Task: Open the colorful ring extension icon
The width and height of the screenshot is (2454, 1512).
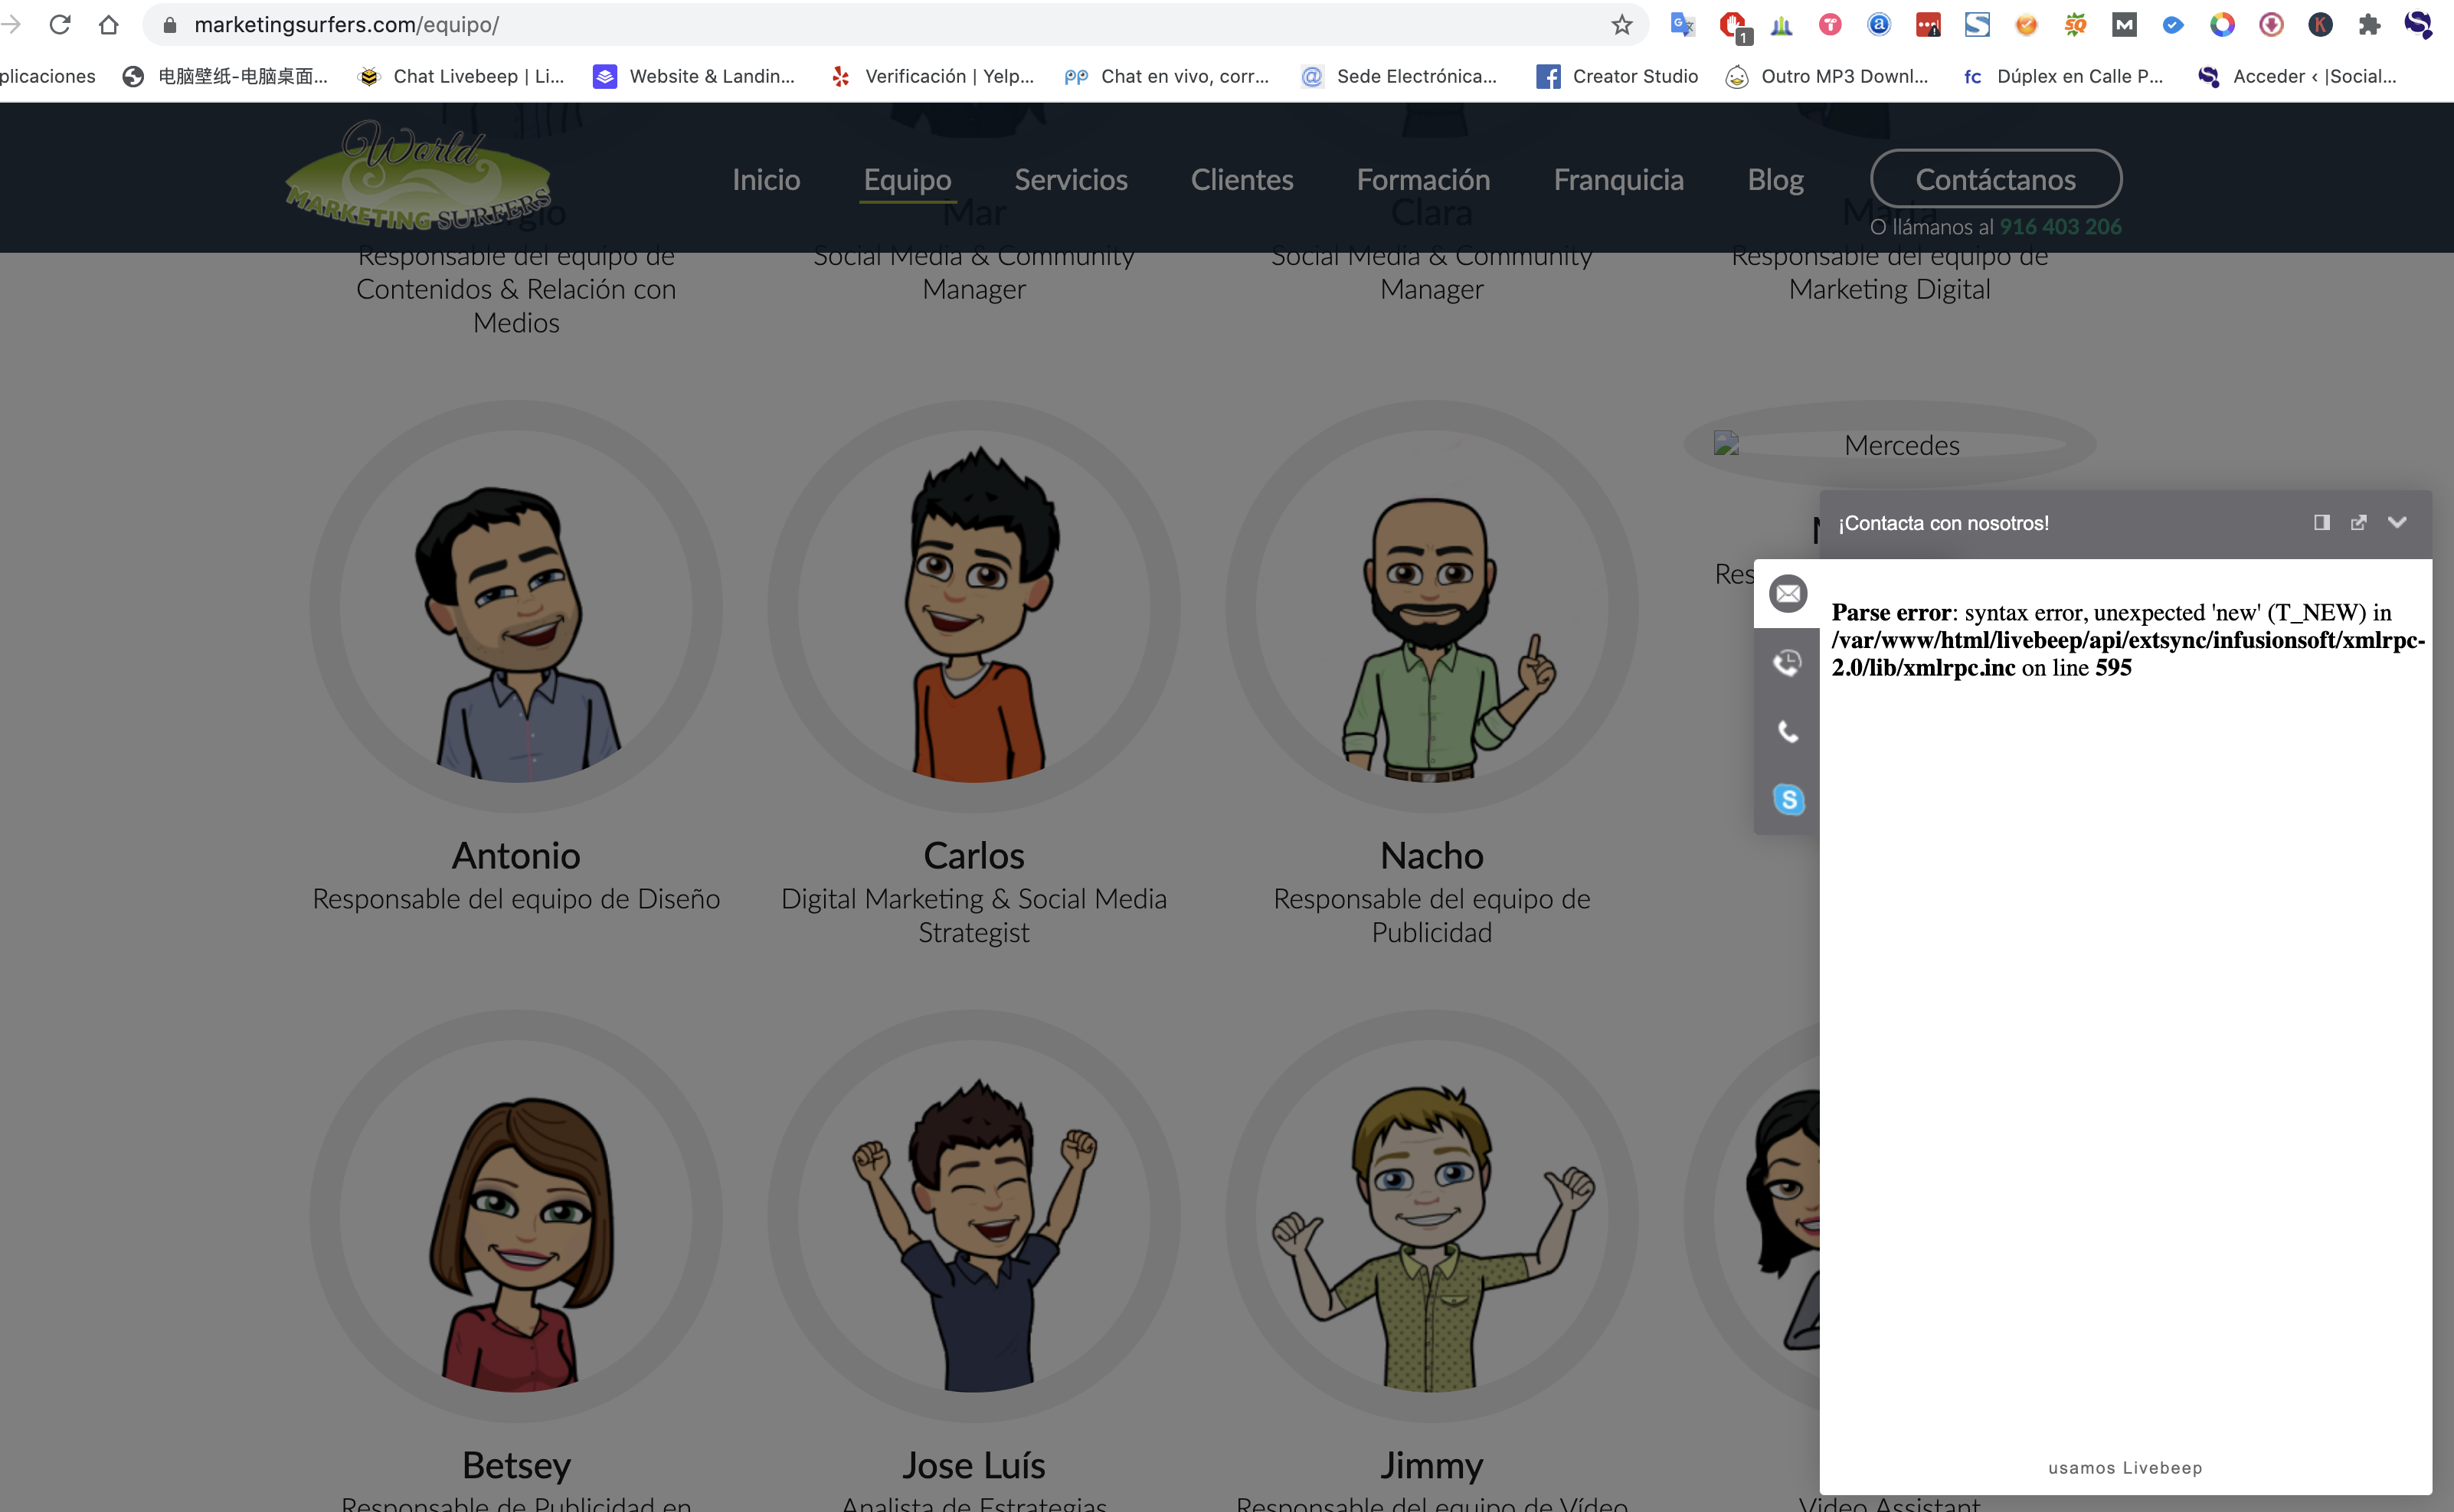Action: point(2222,24)
